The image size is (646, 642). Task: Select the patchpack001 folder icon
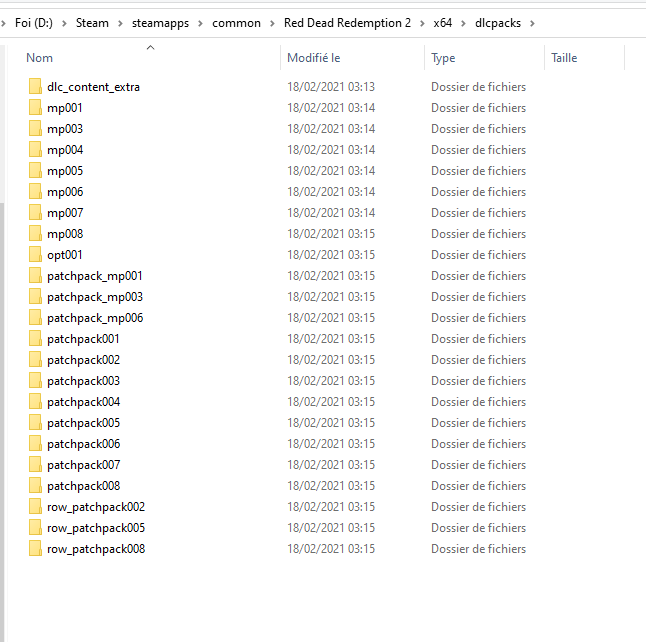coord(35,339)
